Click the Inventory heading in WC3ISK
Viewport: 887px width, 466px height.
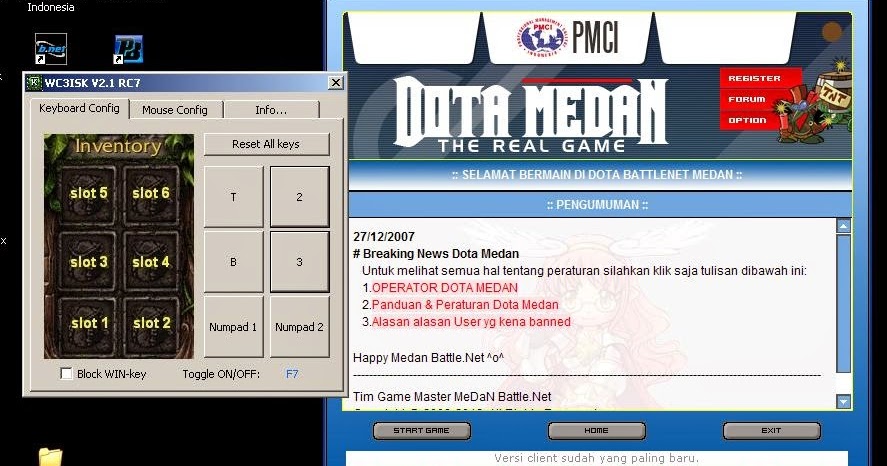118,146
